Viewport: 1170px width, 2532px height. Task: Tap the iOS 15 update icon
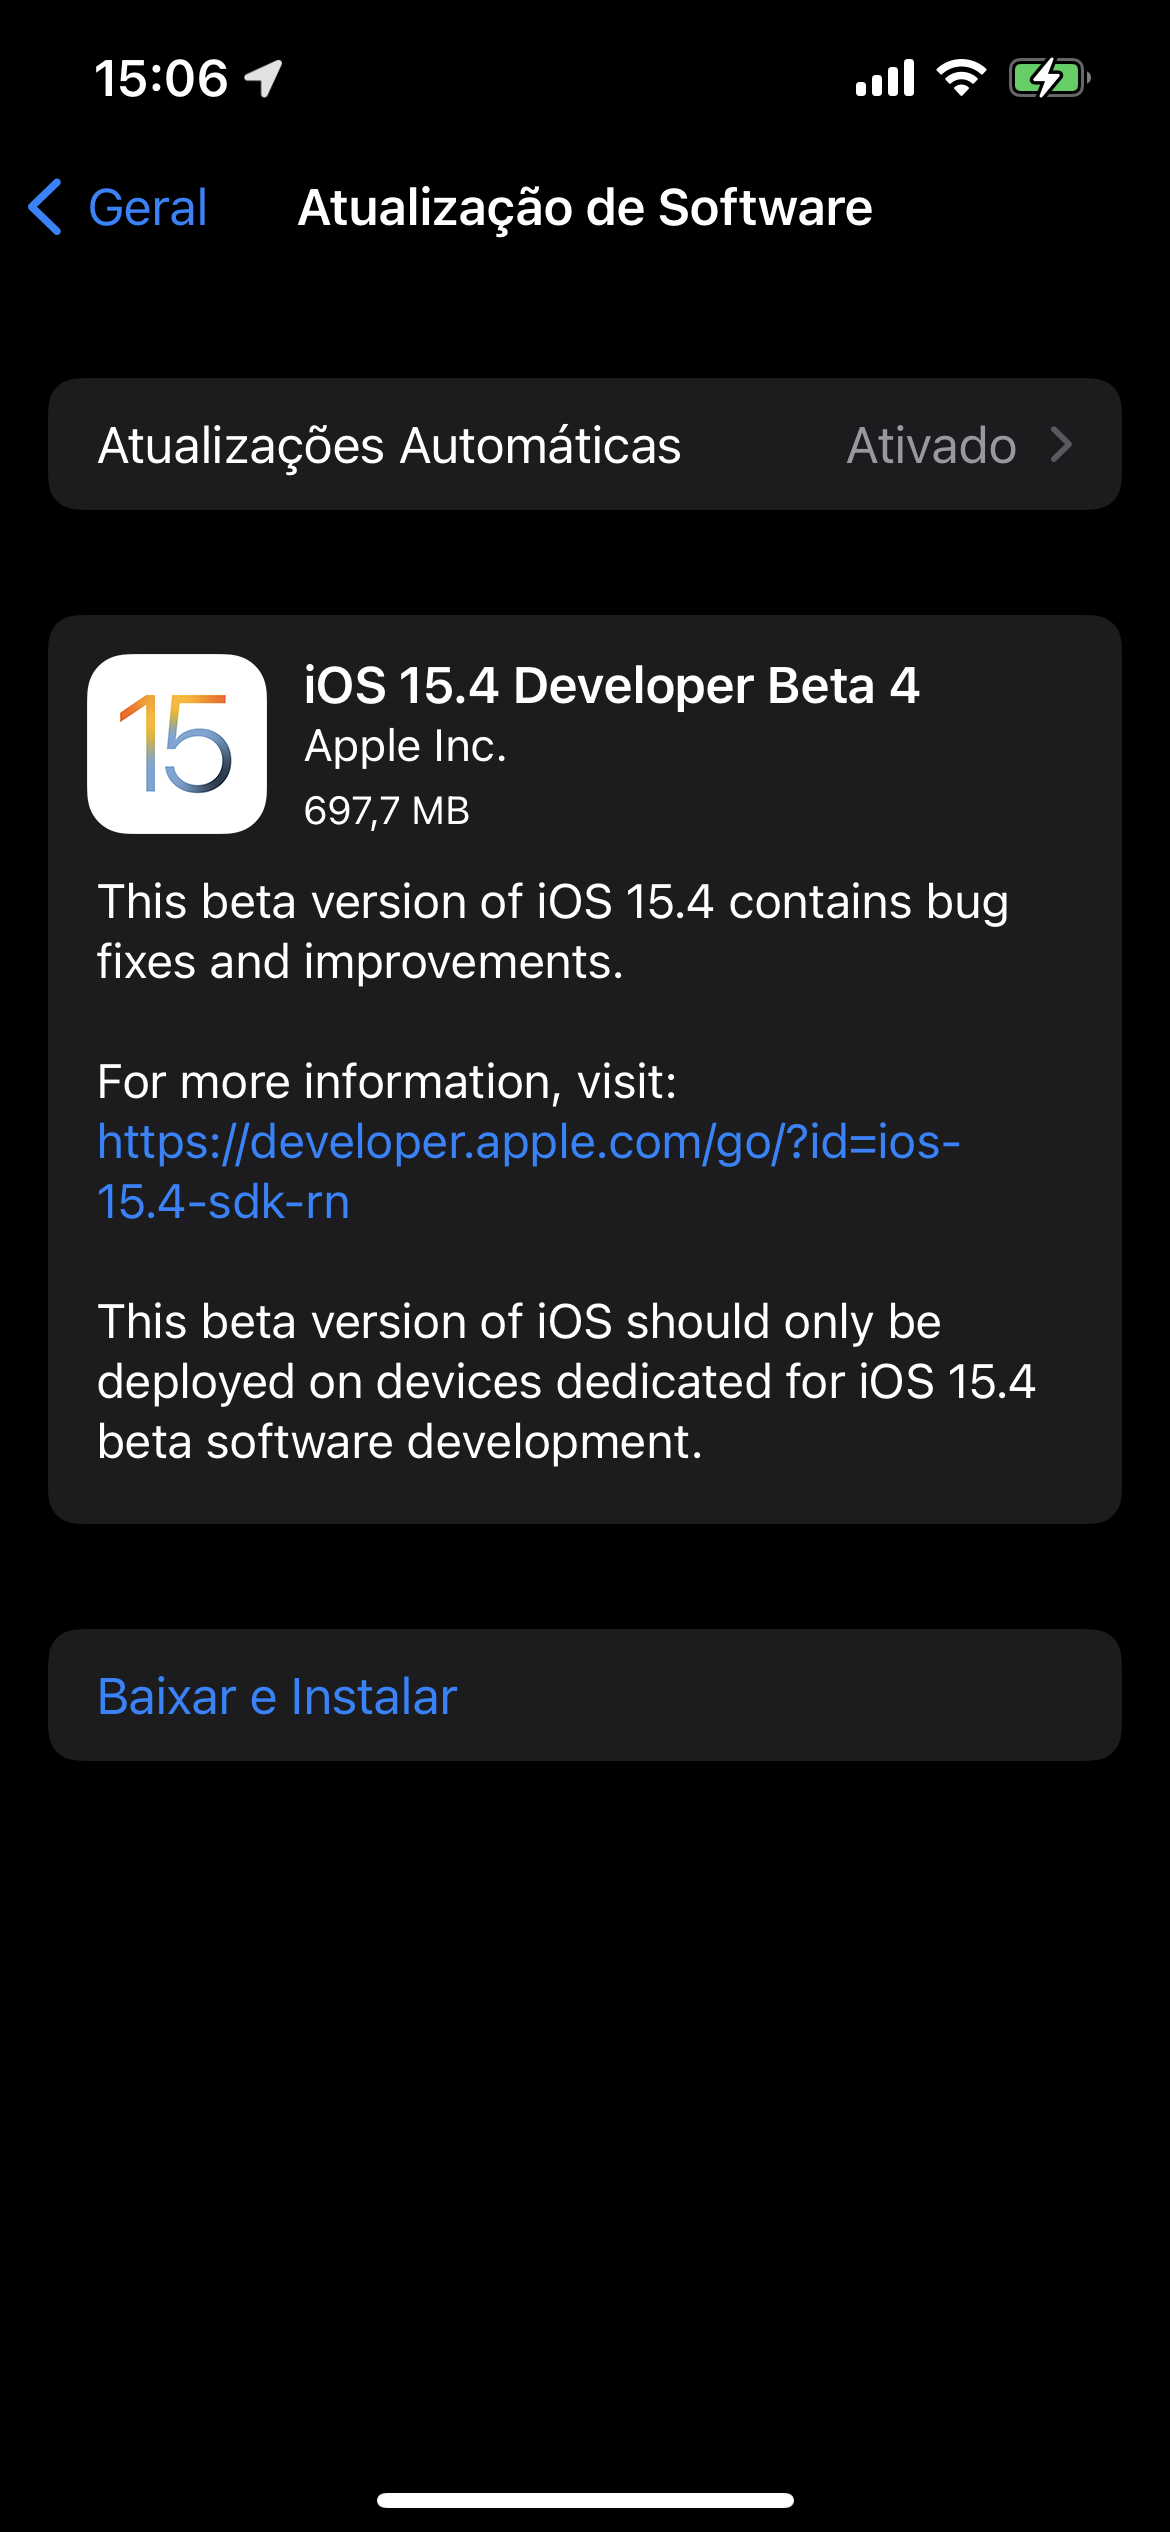coord(177,744)
